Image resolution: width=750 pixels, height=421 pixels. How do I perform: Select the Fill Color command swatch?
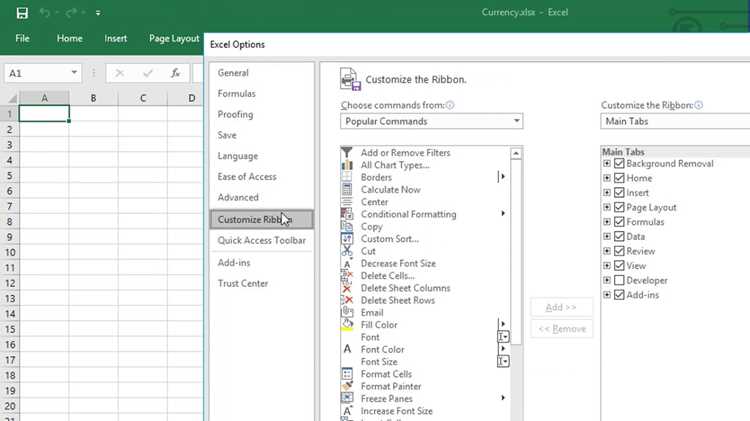point(347,325)
